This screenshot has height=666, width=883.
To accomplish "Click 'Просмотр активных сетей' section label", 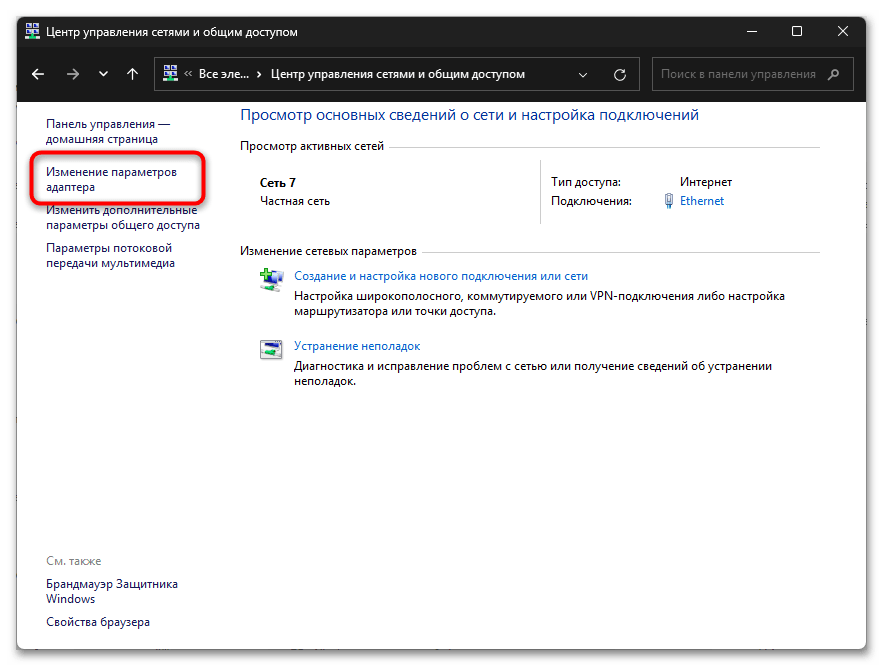I will click(x=311, y=146).
